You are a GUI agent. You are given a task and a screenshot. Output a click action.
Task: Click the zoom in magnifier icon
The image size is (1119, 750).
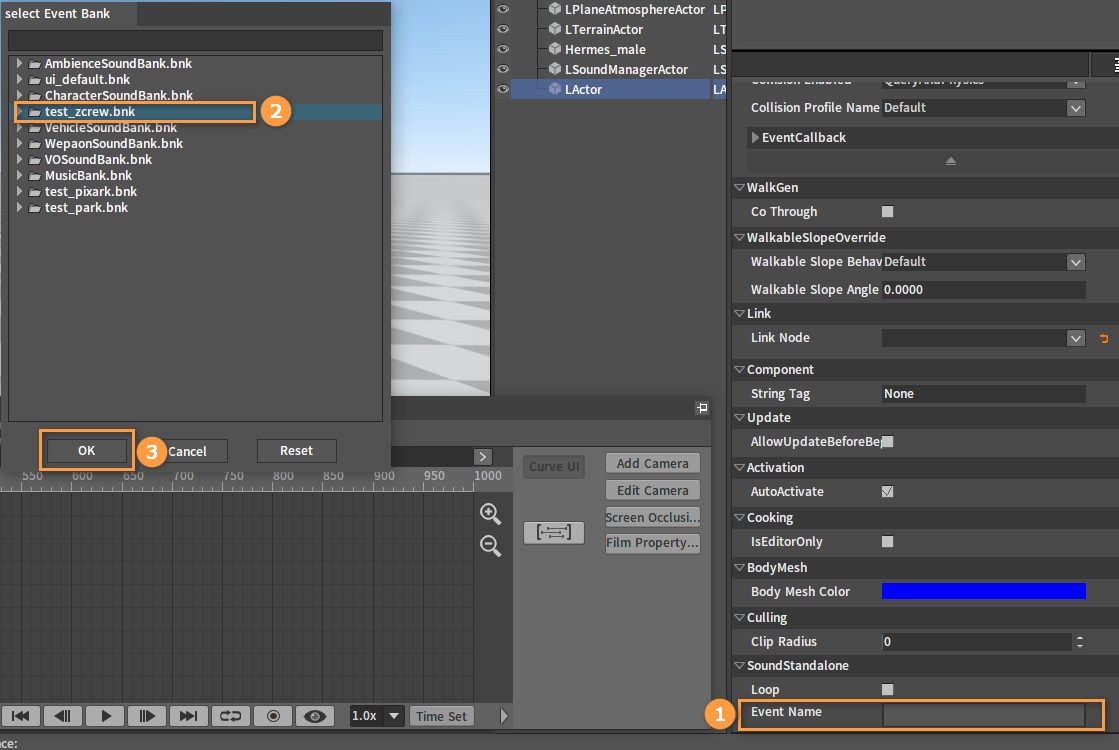tap(490, 514)
